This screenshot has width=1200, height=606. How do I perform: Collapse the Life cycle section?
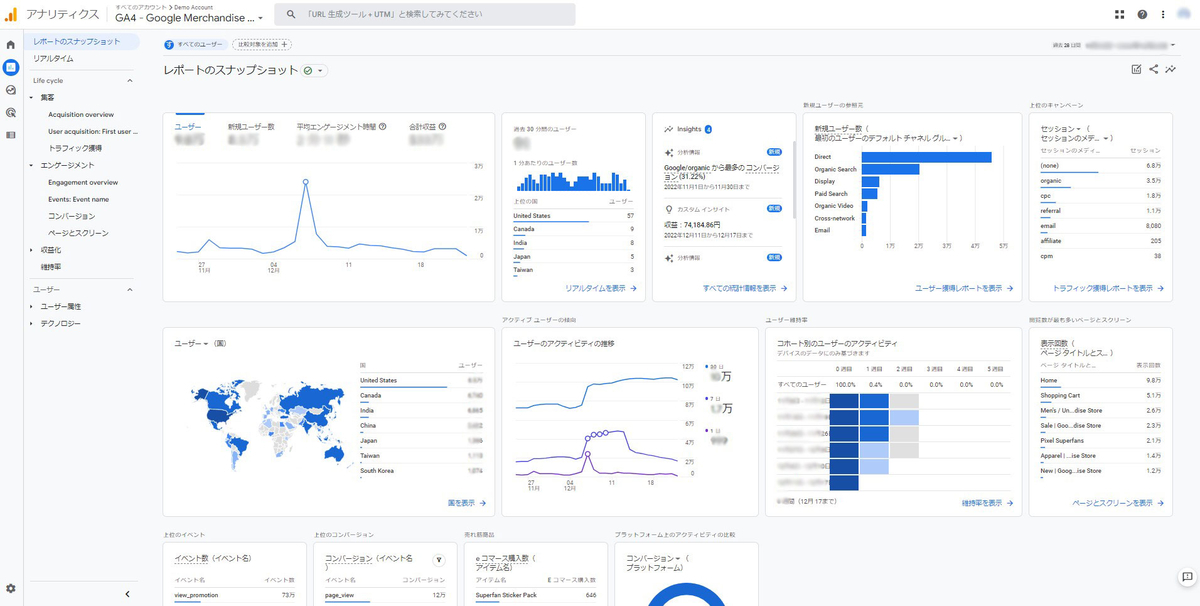click(x=129, y=80)
